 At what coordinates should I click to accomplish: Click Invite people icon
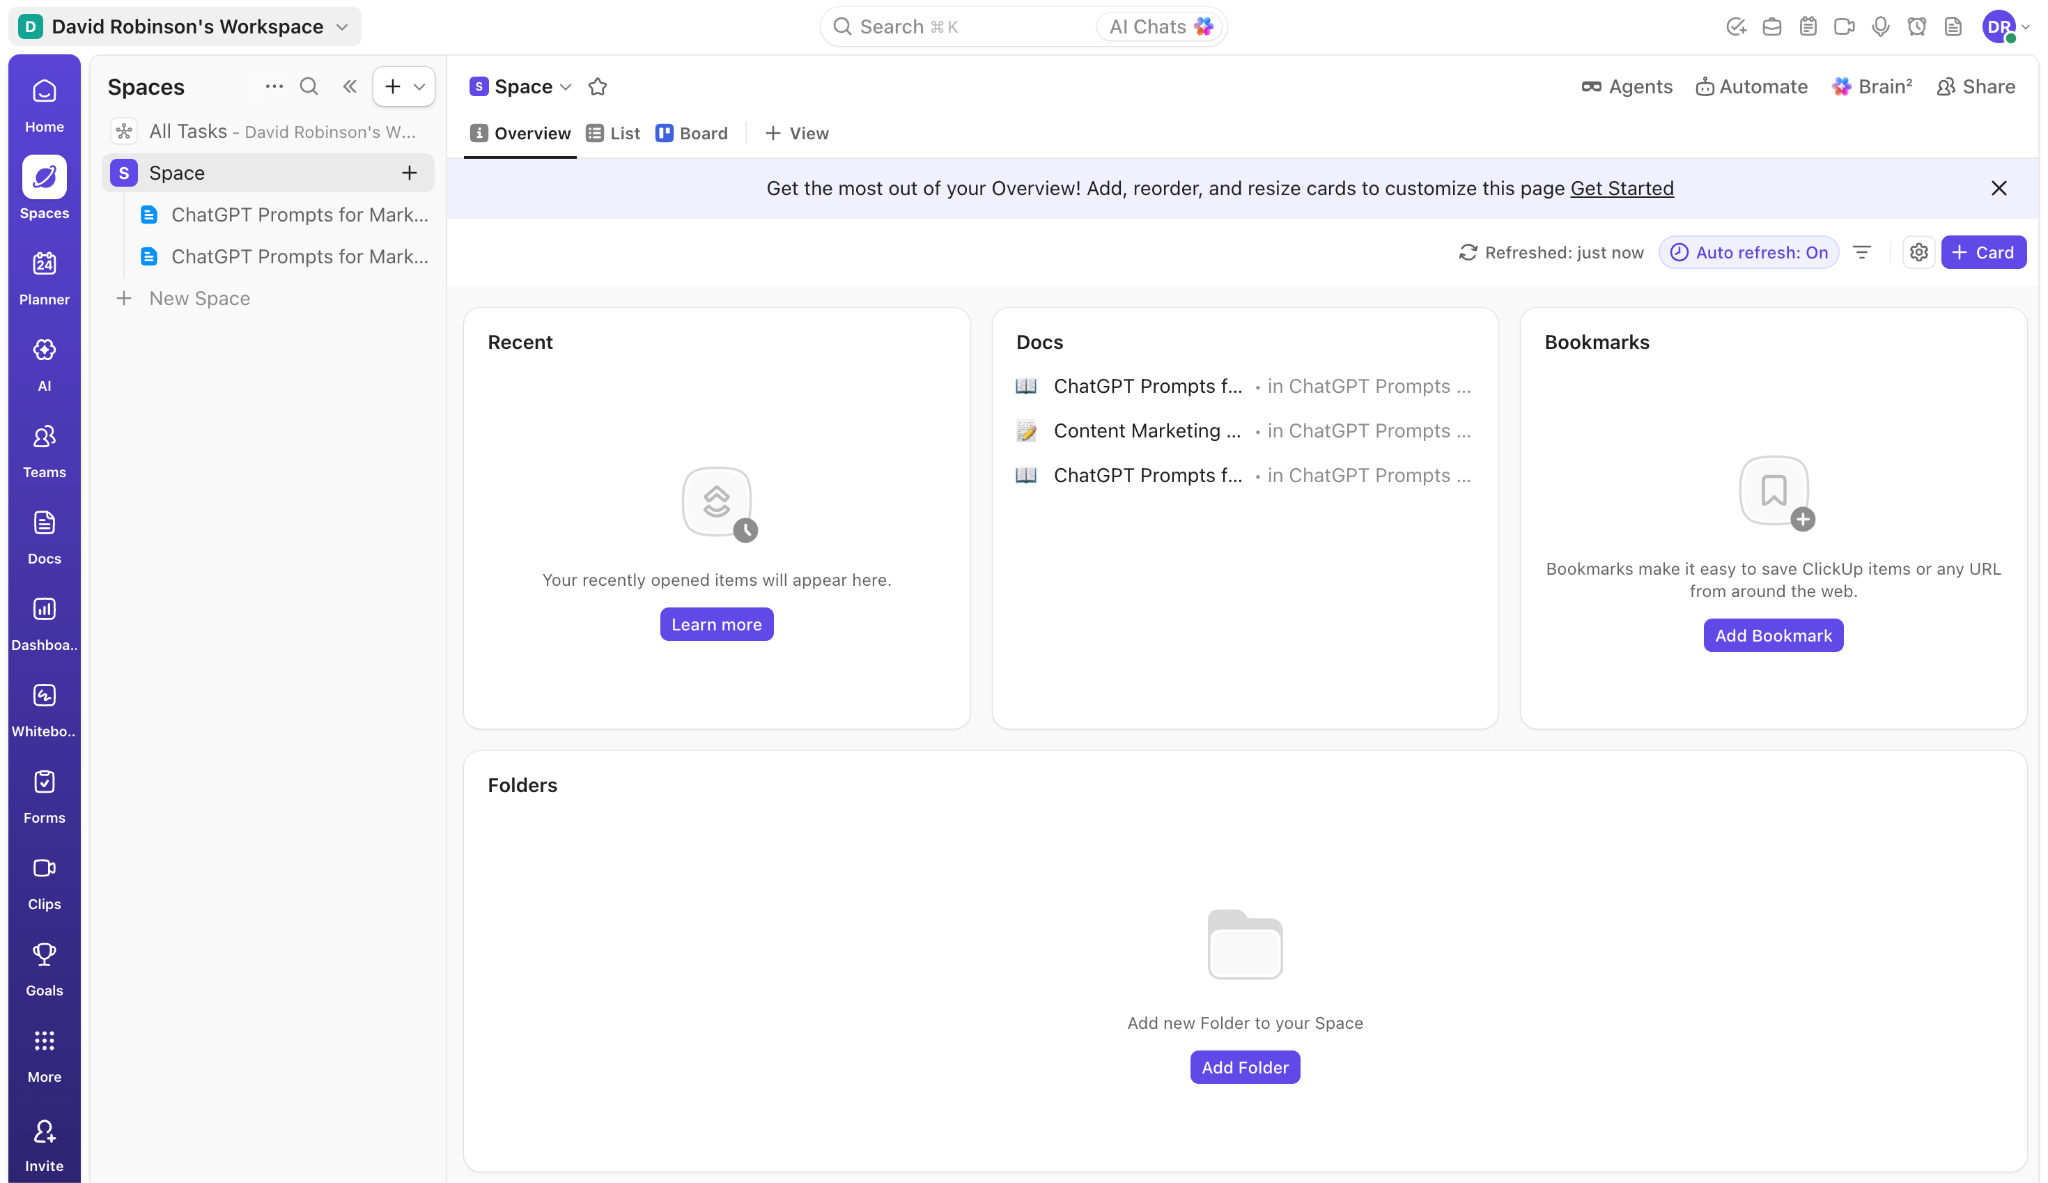click(x=44, y=1131)
